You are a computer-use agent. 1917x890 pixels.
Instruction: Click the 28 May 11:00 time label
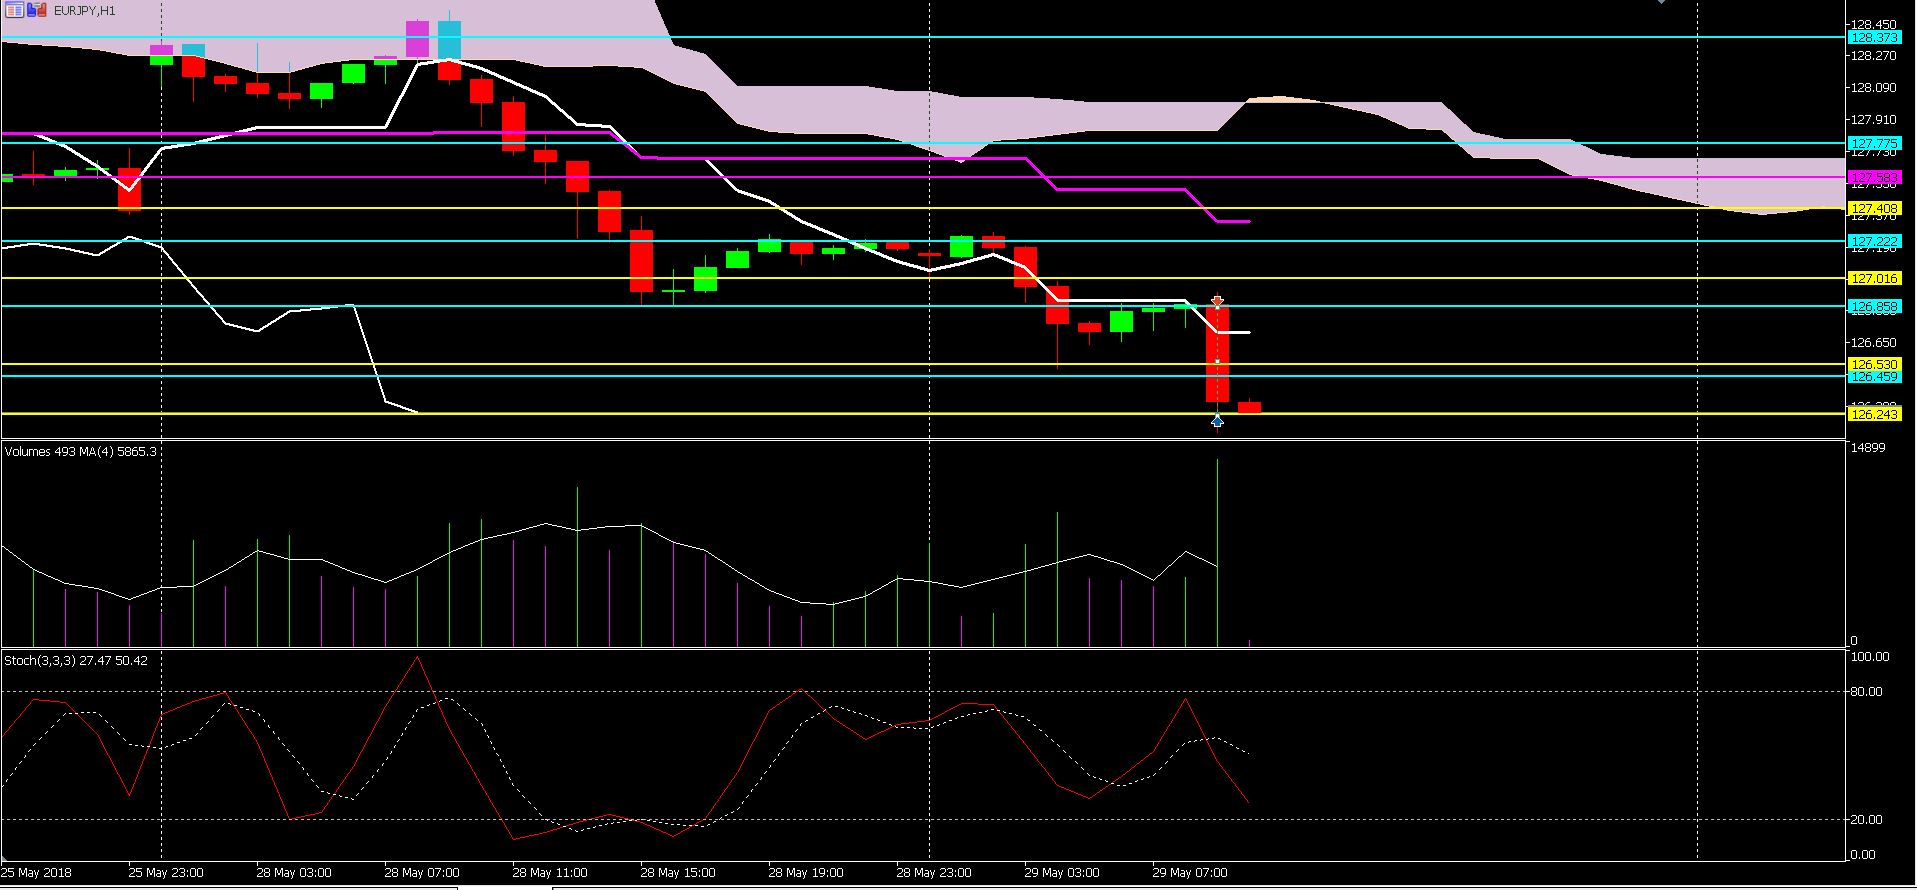click(550, 873)
